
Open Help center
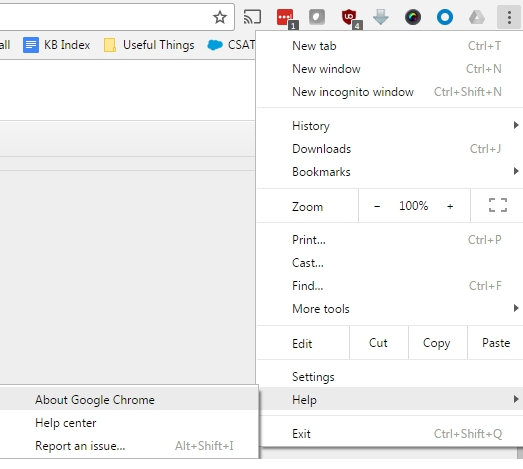pos(129,423)
